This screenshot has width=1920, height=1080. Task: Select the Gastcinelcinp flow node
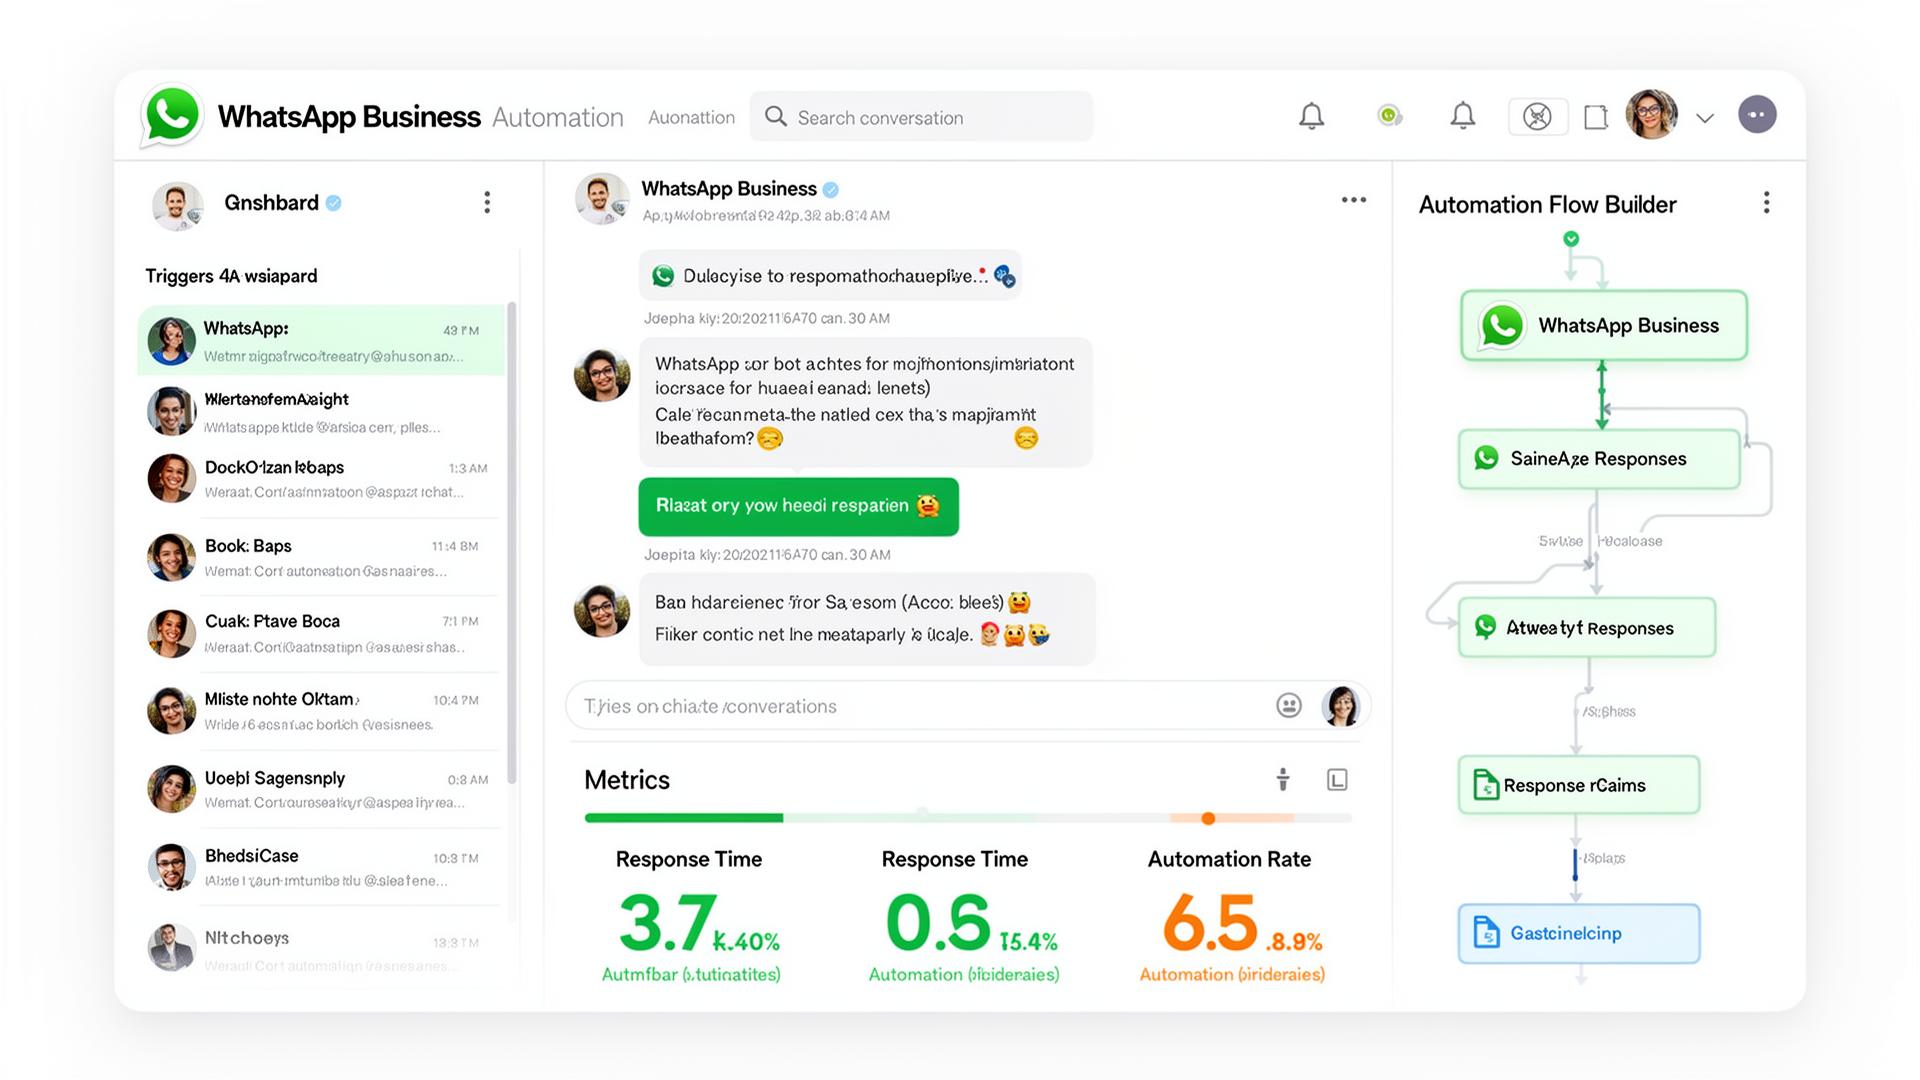pyautogui.click(x=1578, y=934)
